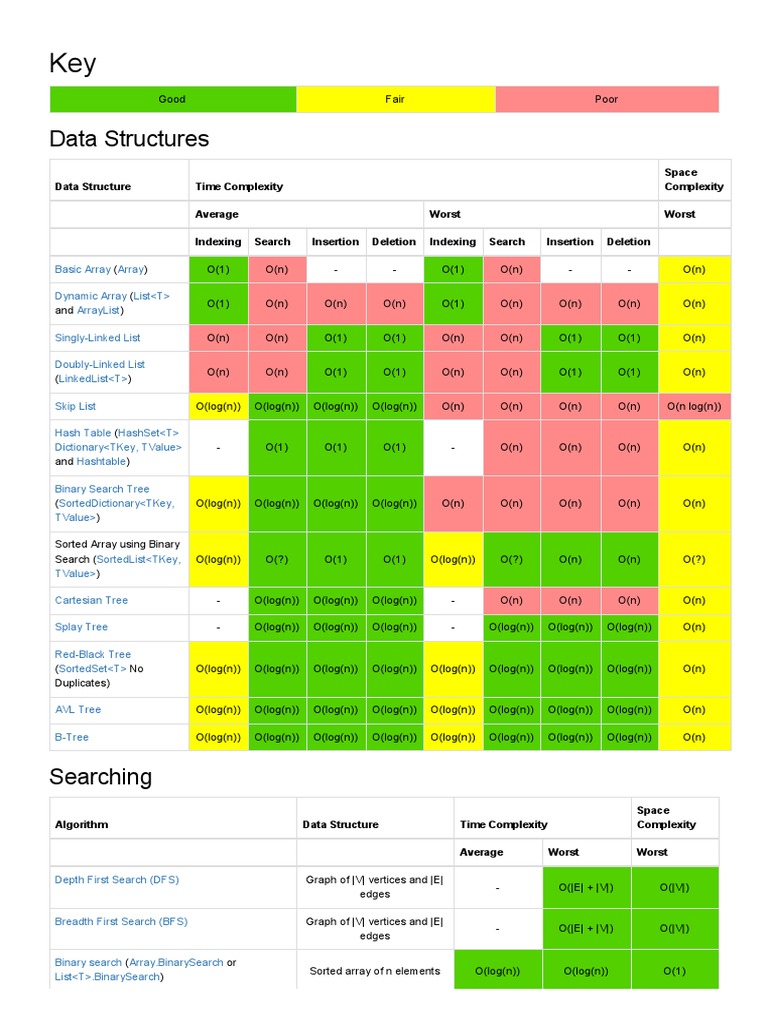Follow the Cartesian Tree link
The image size is (768, 1024).
(x=91, y=601)
